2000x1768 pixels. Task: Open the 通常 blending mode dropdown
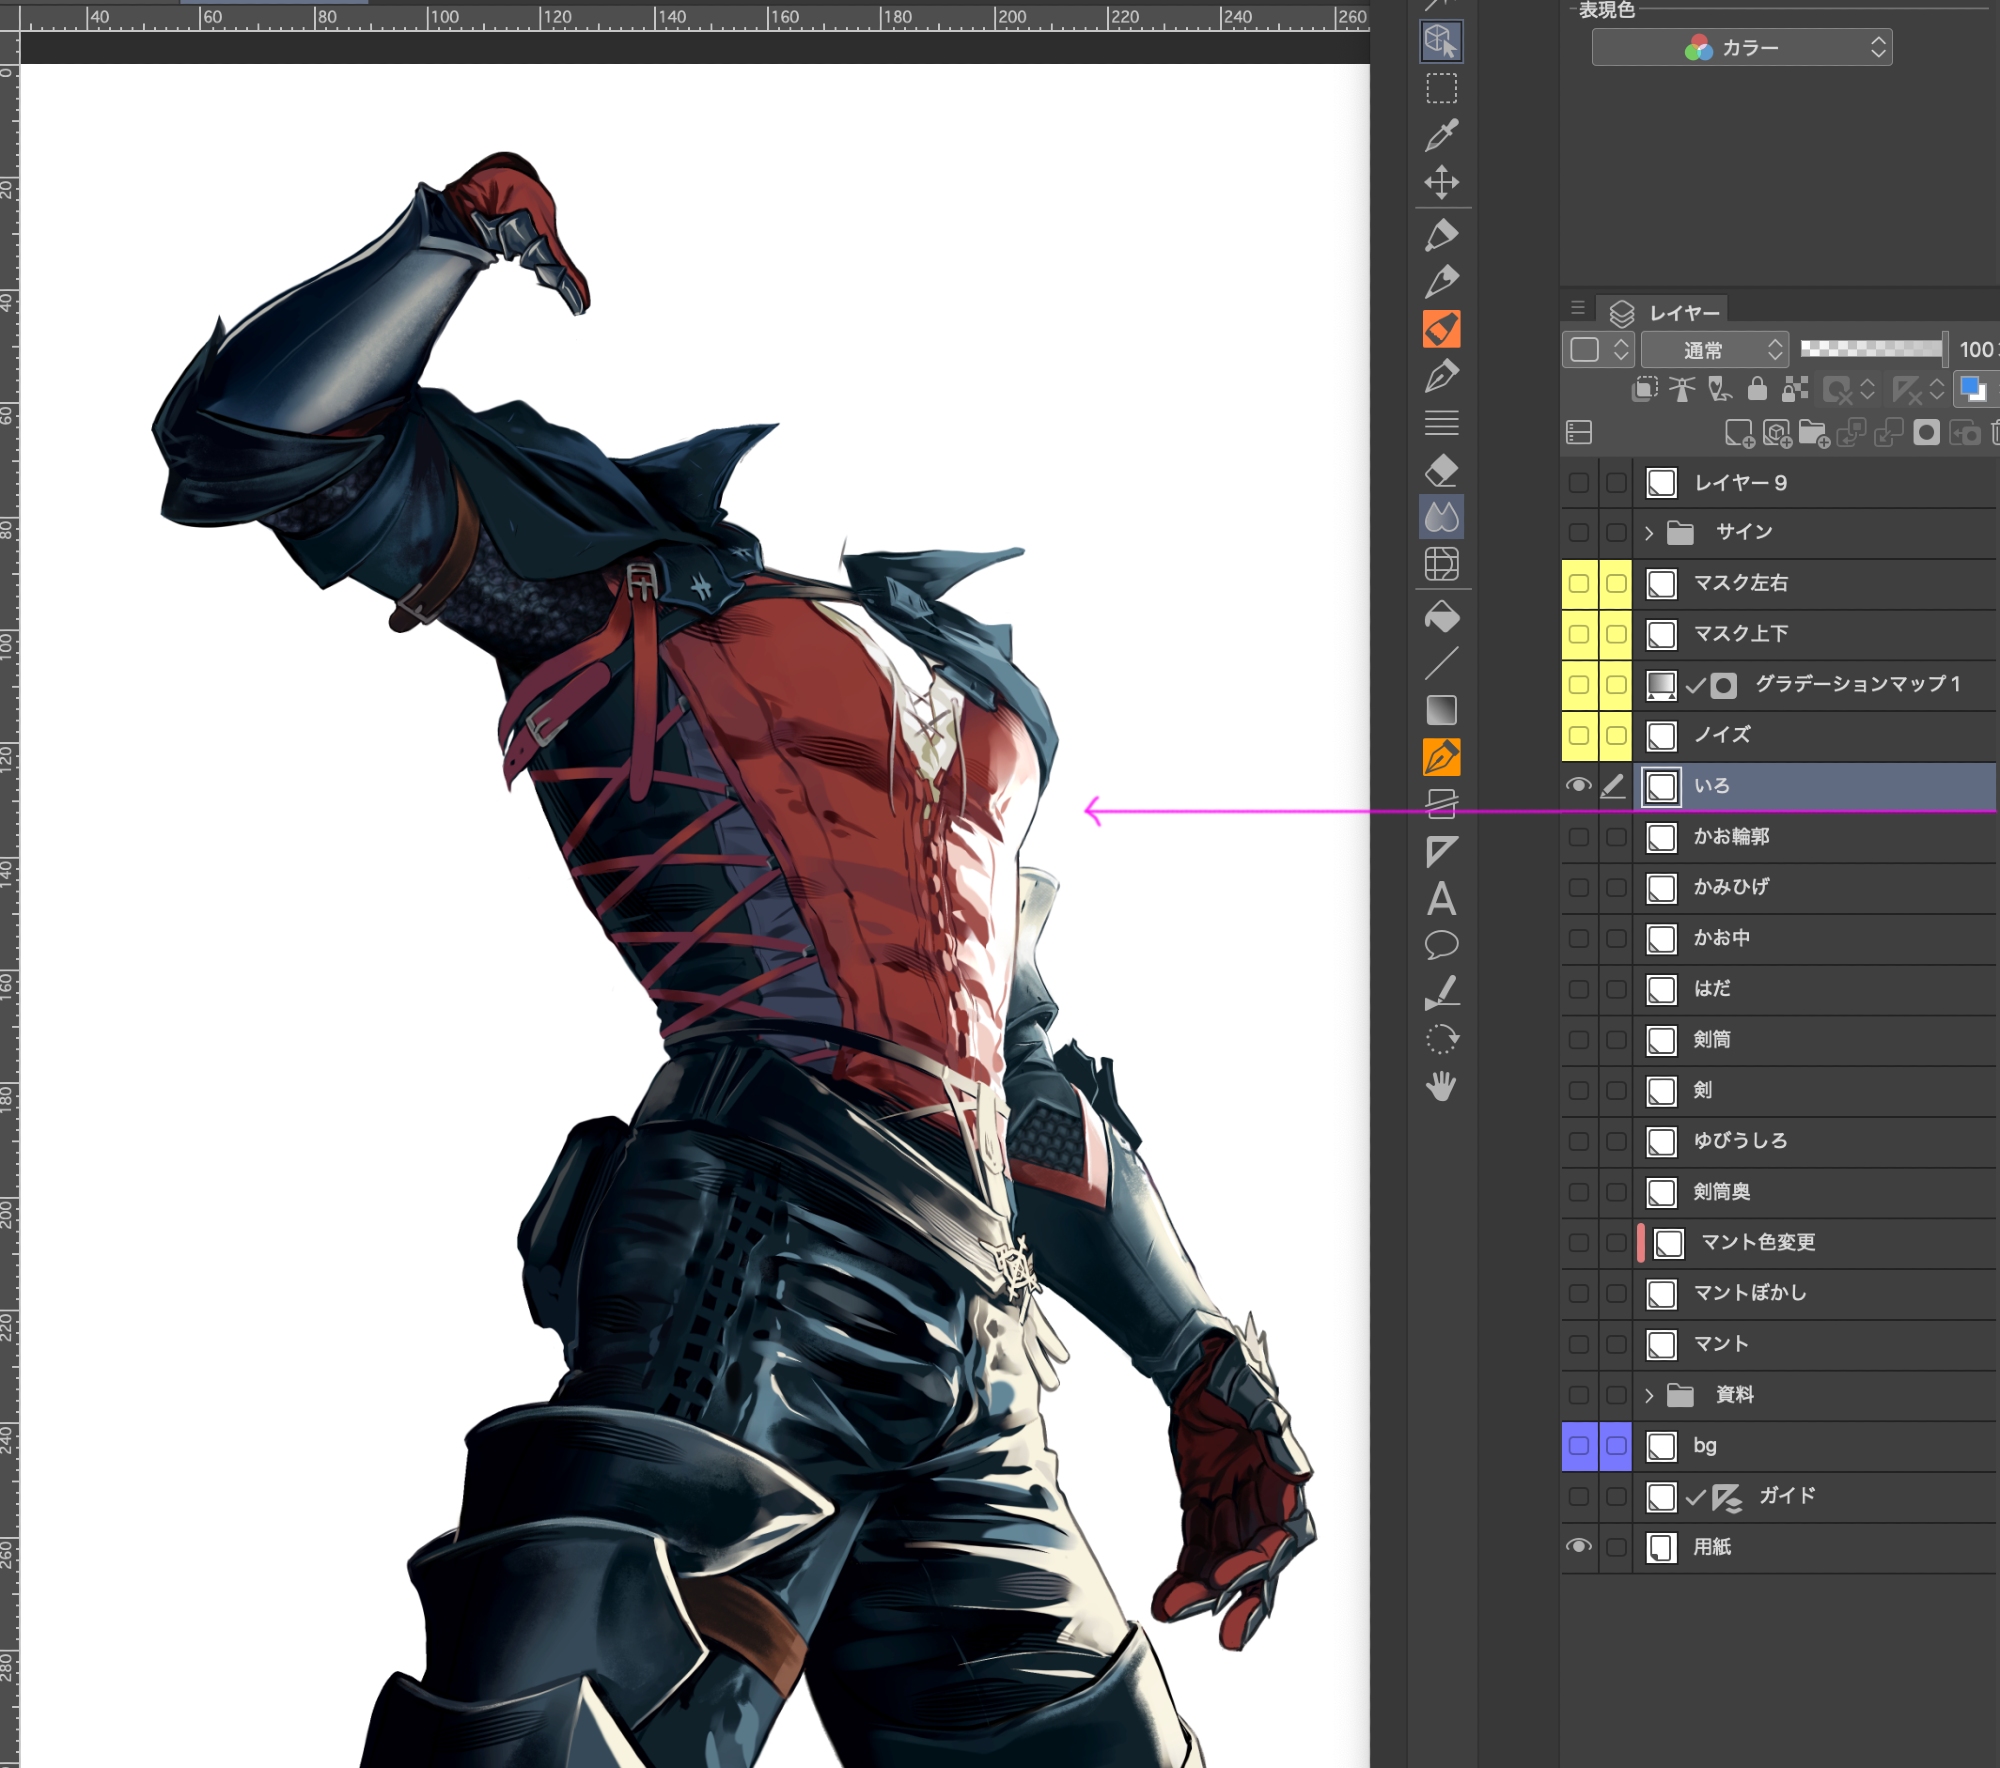[x=1713, y=350]
